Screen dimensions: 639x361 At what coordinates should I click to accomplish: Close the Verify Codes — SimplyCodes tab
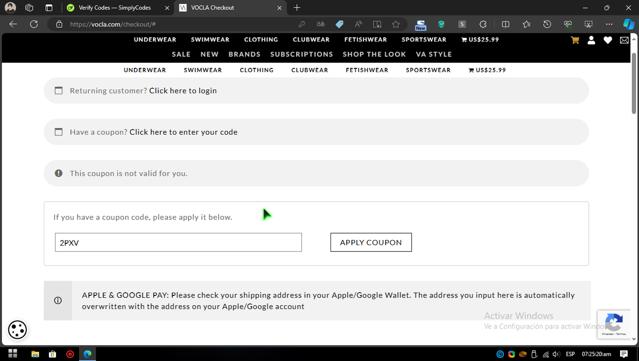point(167,8)
